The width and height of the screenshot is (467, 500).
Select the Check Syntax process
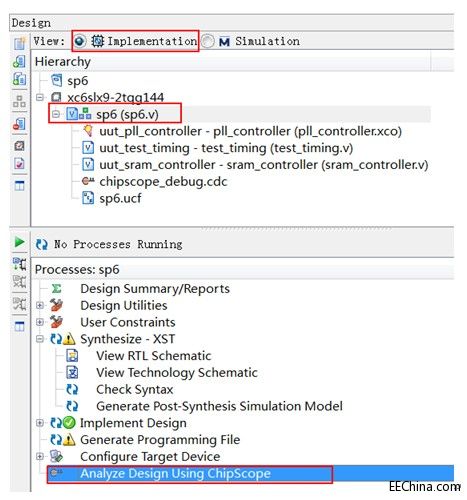135,389
